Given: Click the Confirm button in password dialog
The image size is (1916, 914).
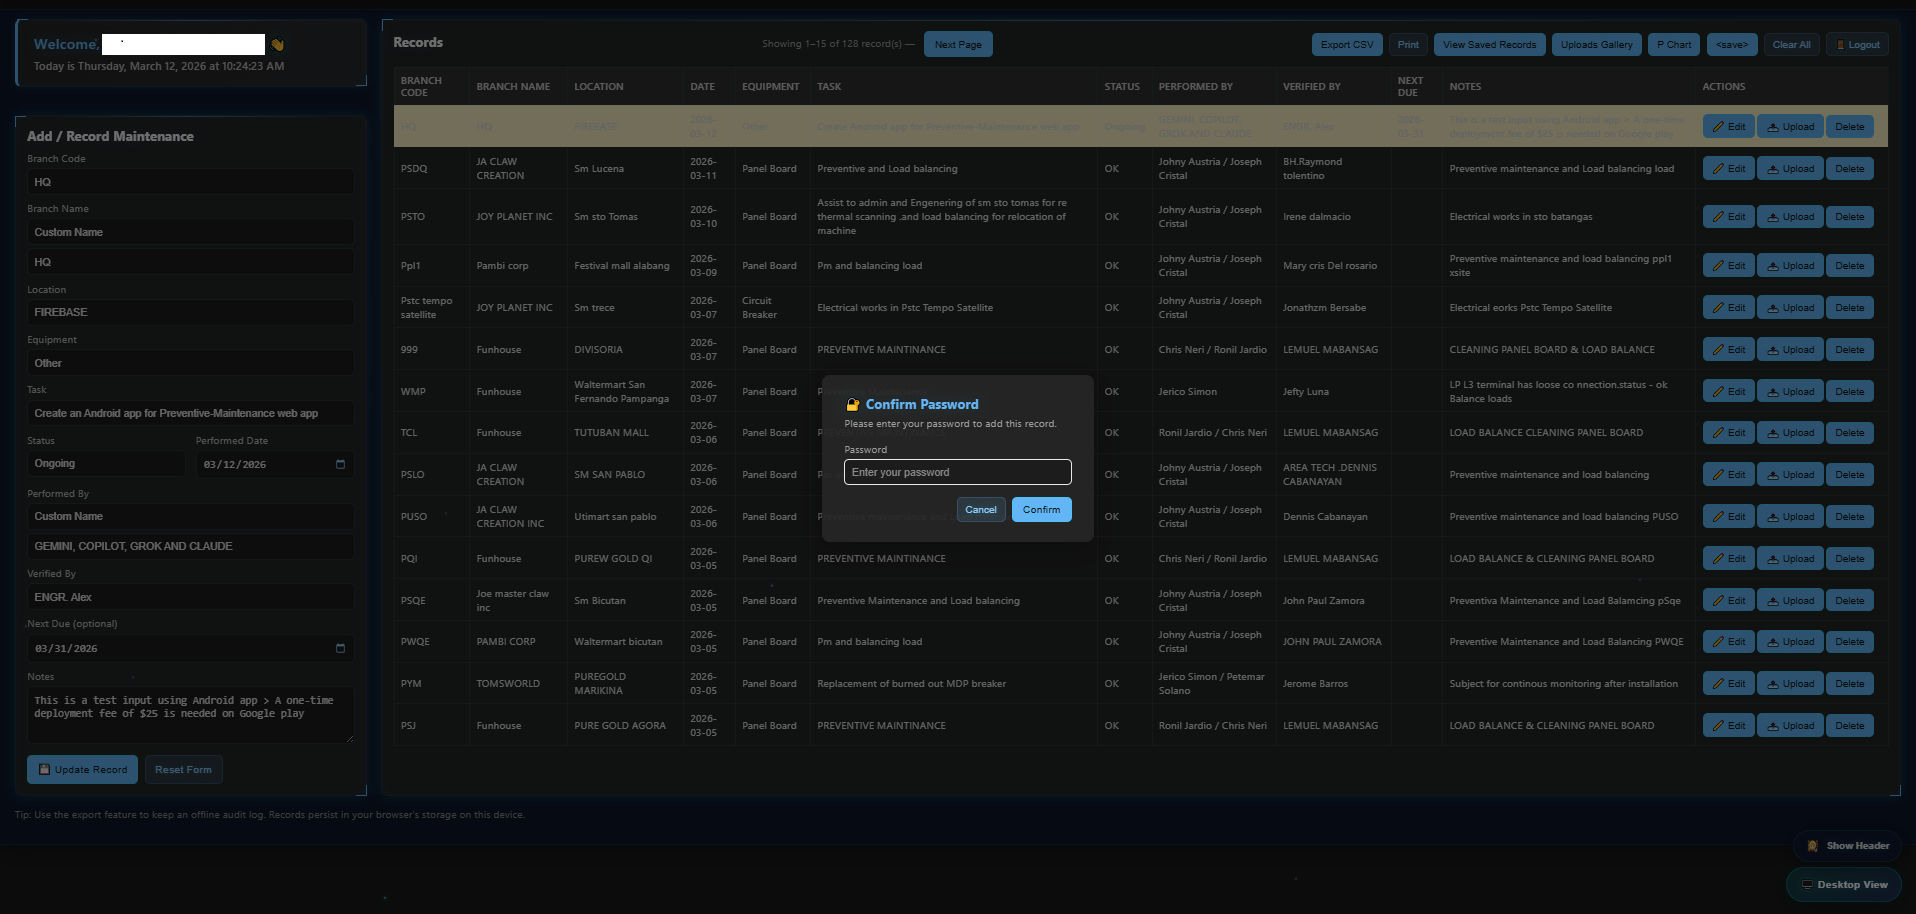Looking at the screenshot, I should [1041, 510].
